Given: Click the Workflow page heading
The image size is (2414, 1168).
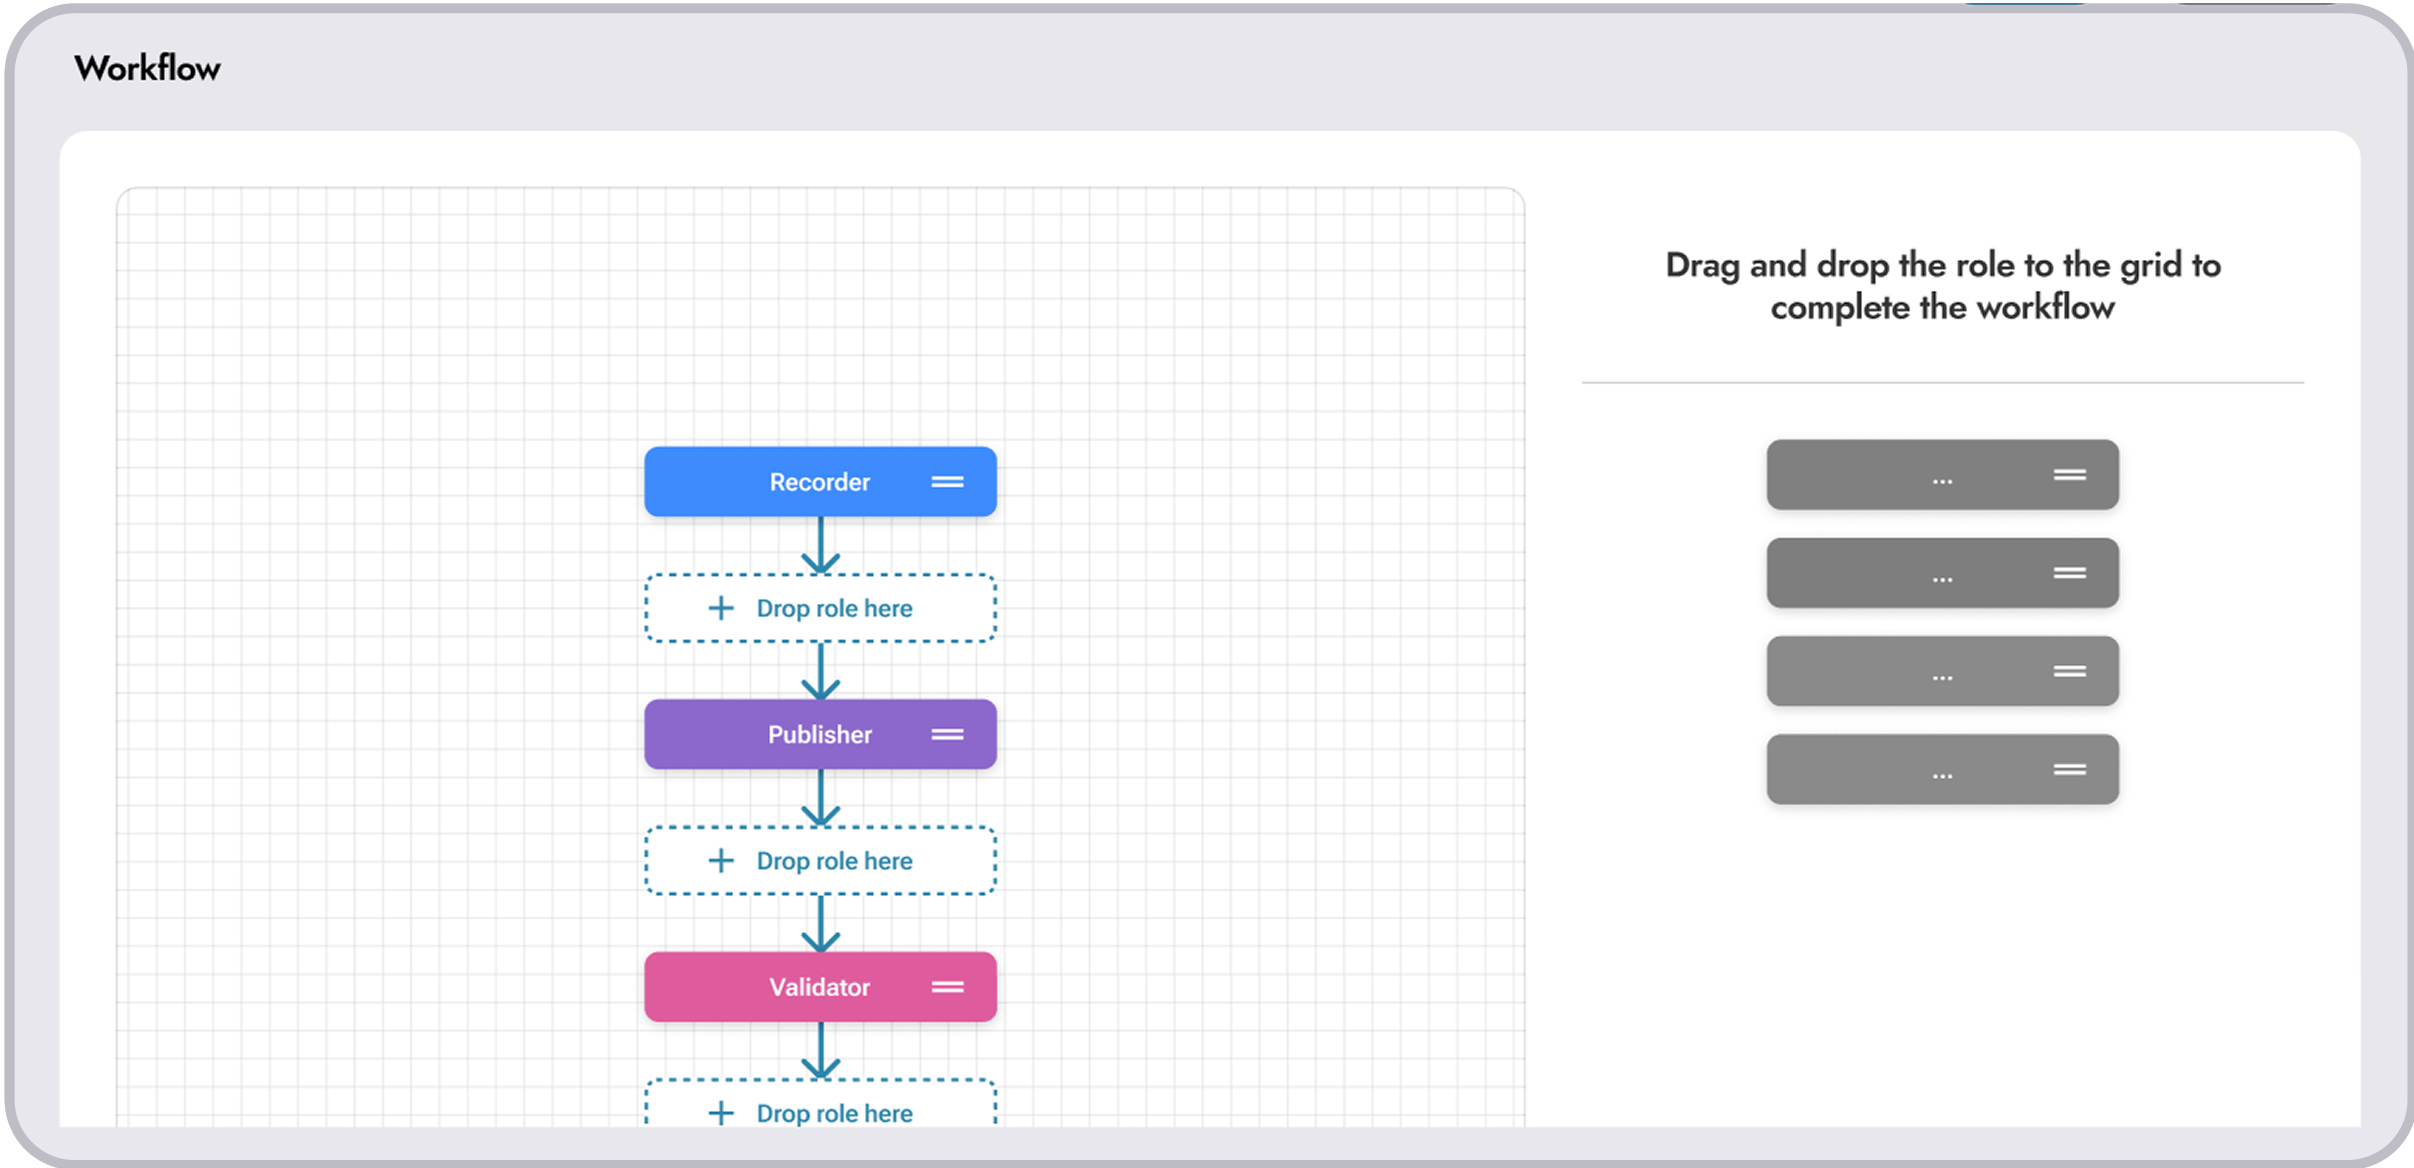Looking at the screenshot, I should tap(147, 69).
